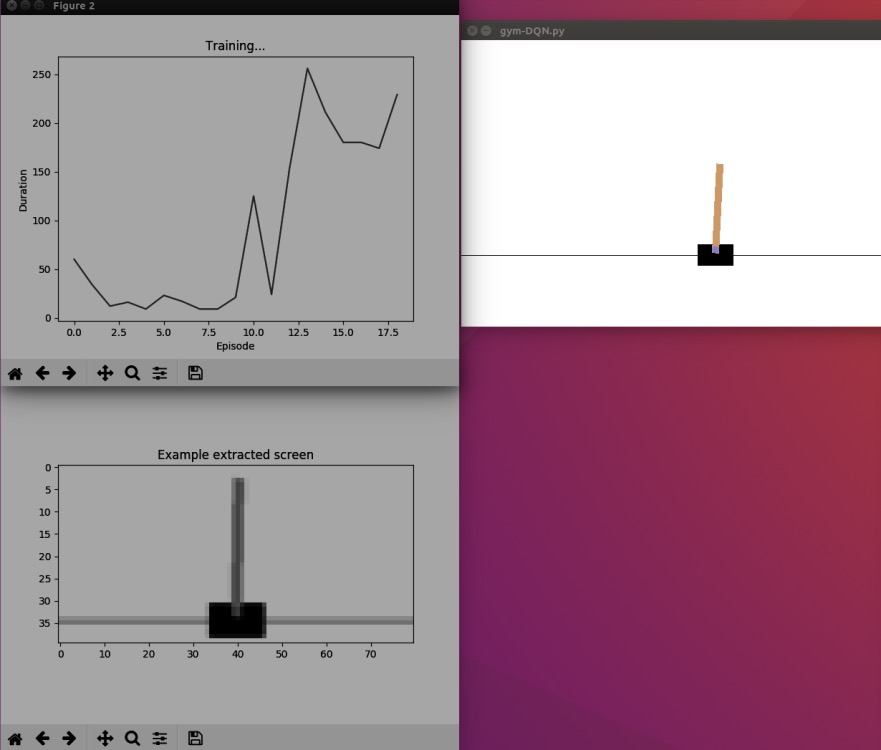
Task: Click Back arrow in bottom figure toolbar
Action: pos(42,739)
